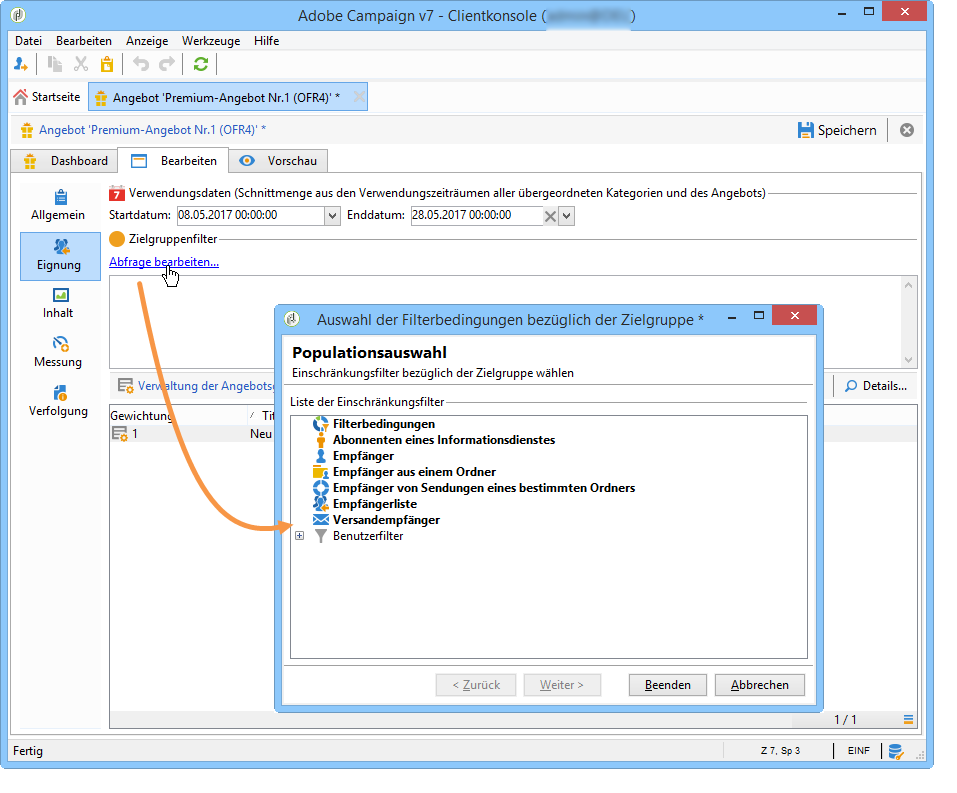The image size is (957, 793).
Task: Click the copy toolbar icon
Action: [x=55, y=64]
